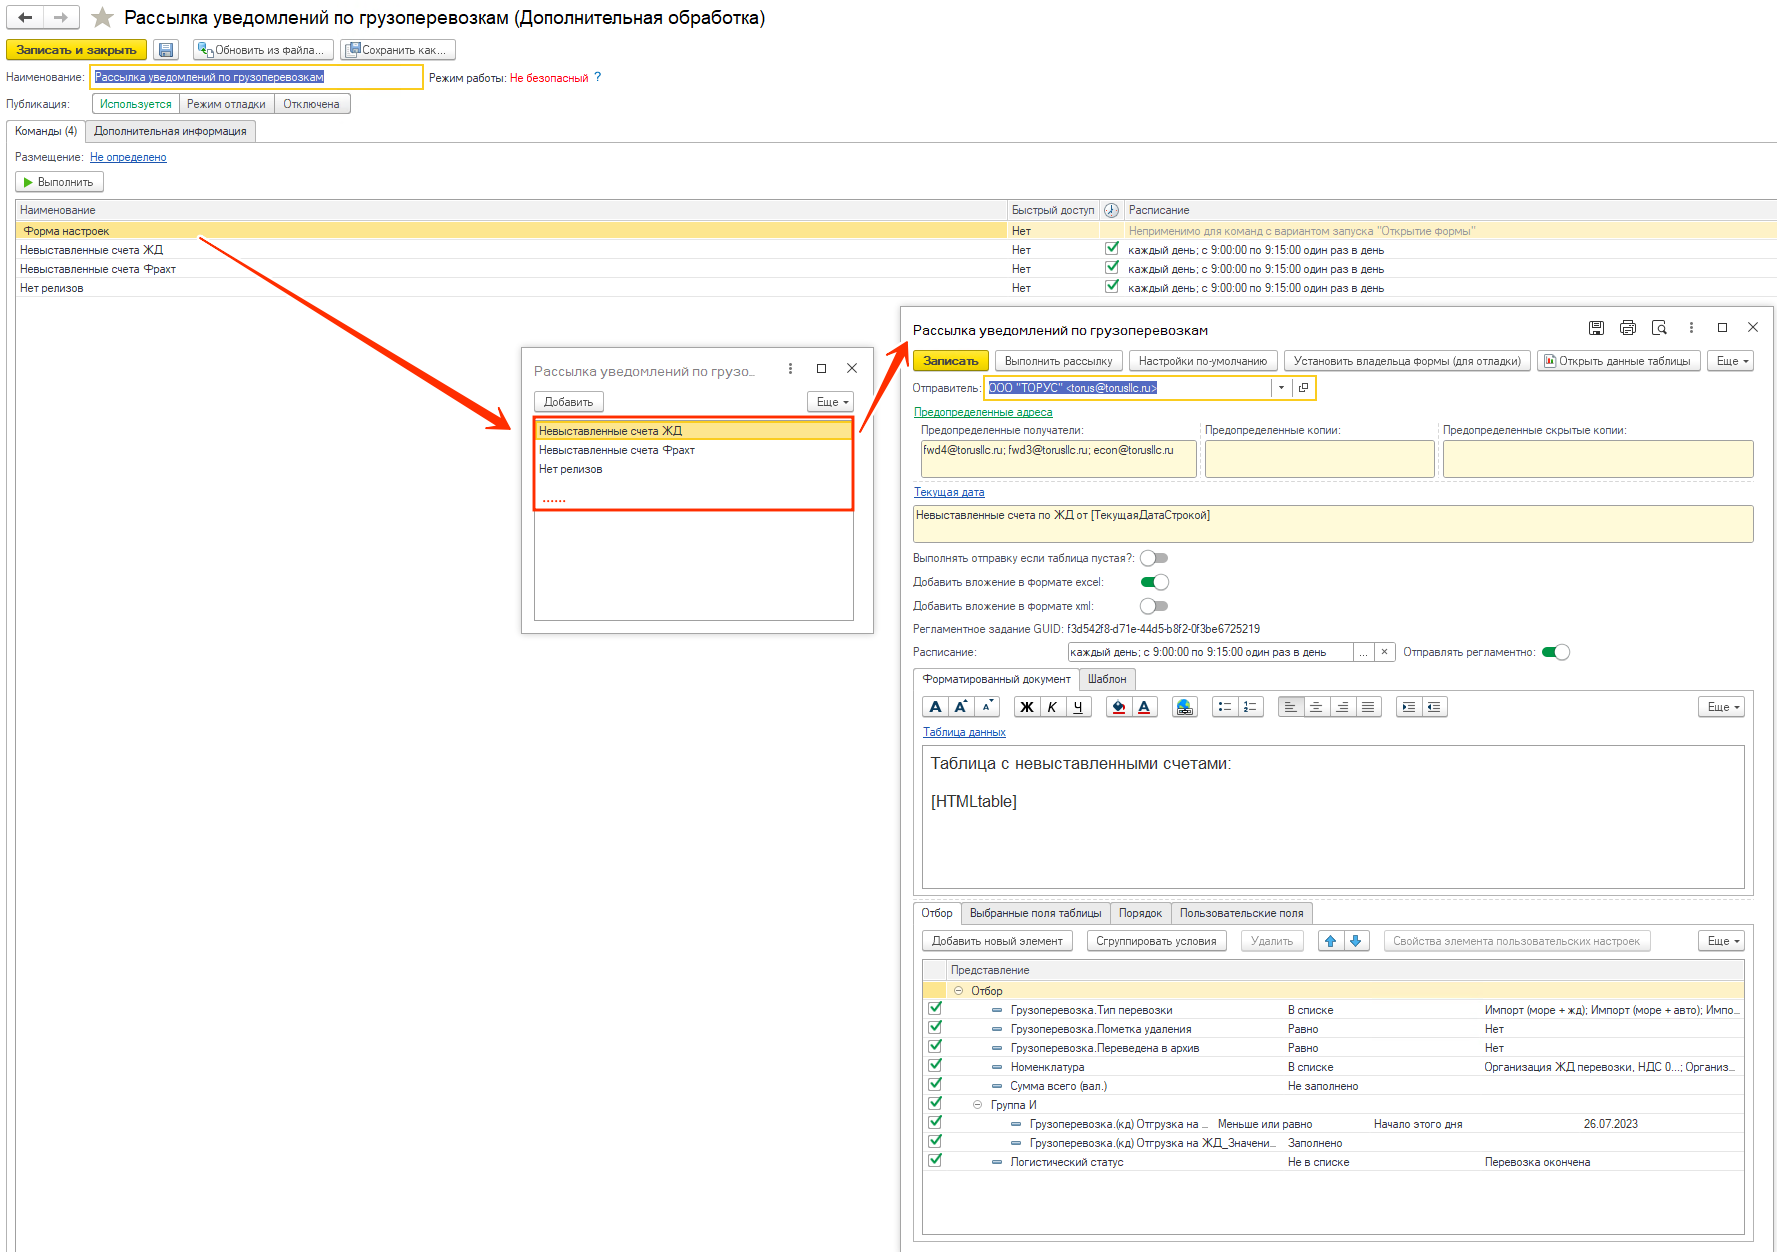Go forward with the right arrow navigation icon
The image size is (1777, 1252).
coord(61,17)
